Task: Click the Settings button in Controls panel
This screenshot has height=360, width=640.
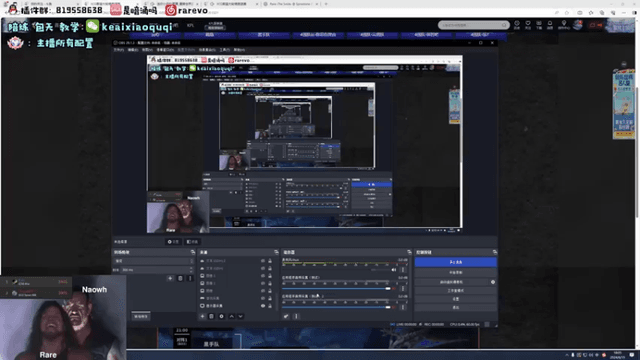Action: pos(456,299)
